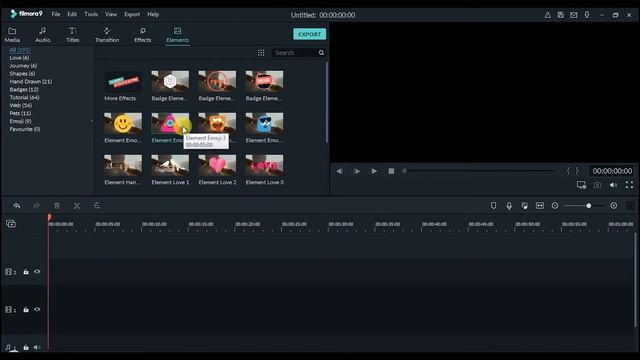Add a marker with the shield icon
This screenshot has height=360, width=640.
click(x=493, y=206)
